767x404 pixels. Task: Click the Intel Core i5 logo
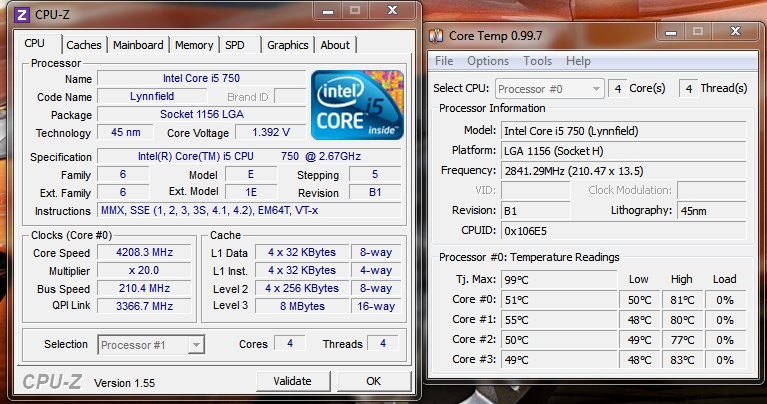pos(358,105)
